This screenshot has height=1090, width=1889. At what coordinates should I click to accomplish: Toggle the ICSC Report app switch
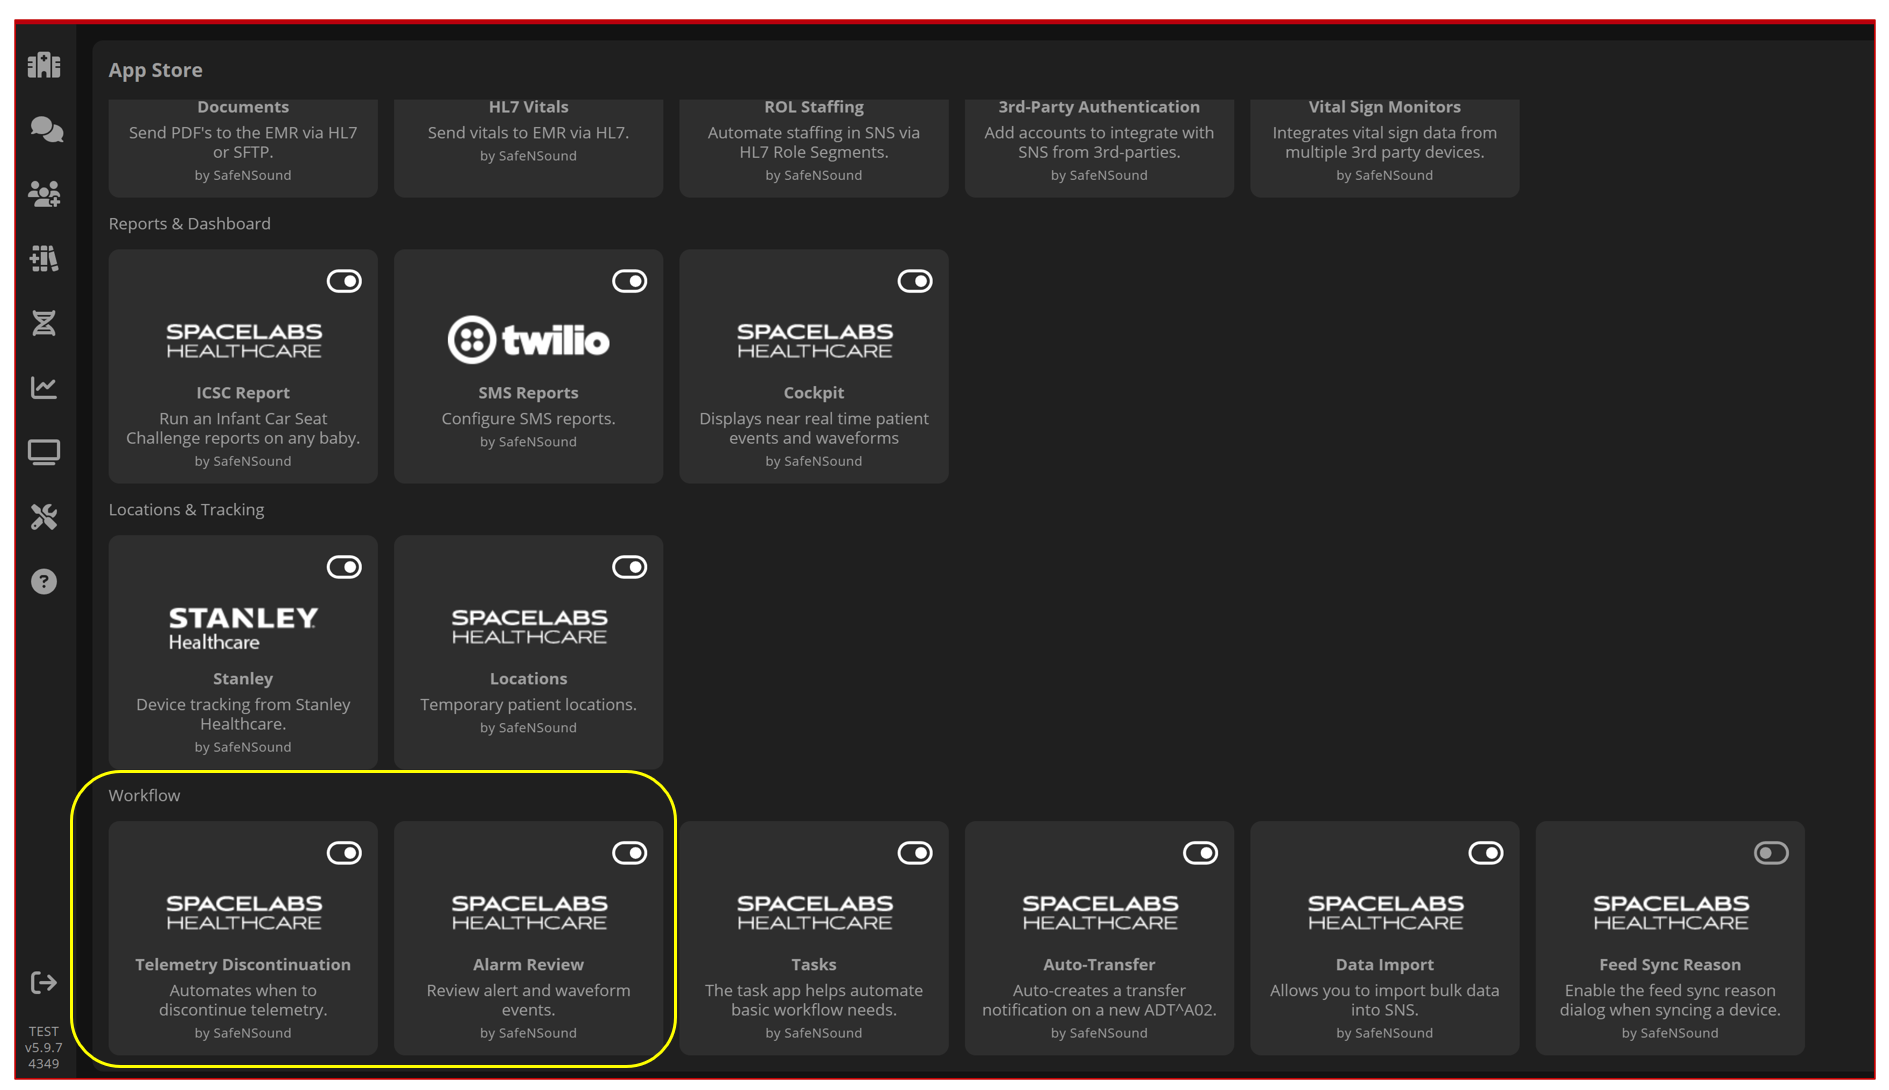344,281
